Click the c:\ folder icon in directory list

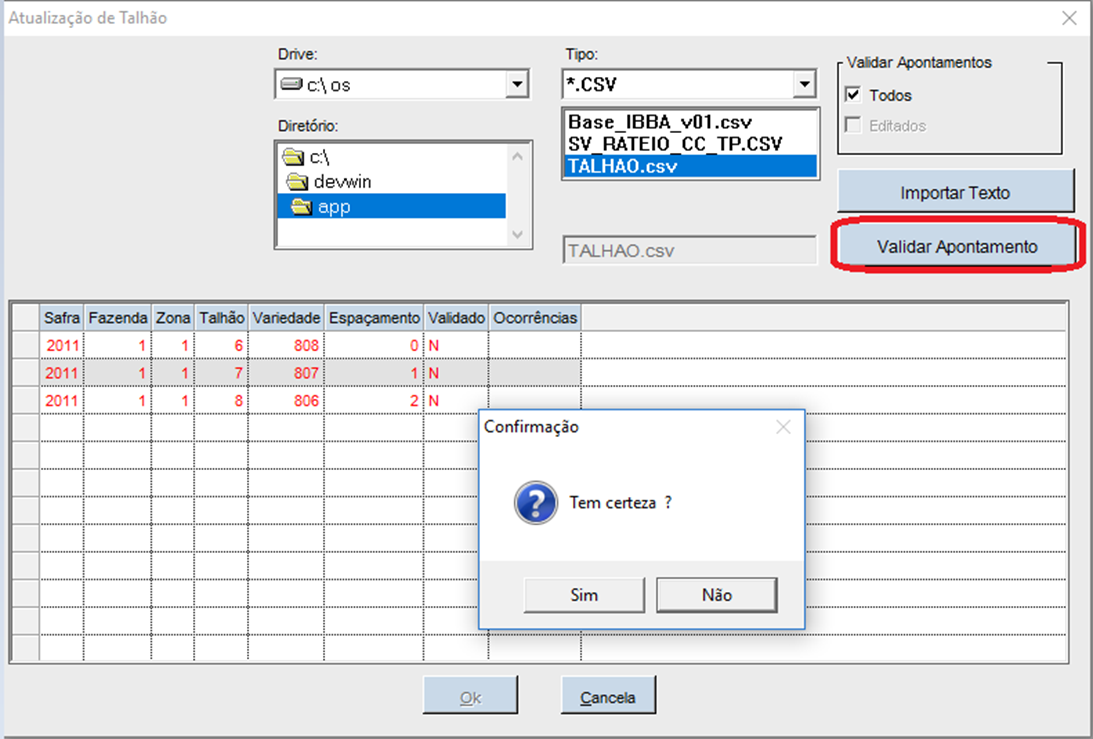(x=292, y=157)
